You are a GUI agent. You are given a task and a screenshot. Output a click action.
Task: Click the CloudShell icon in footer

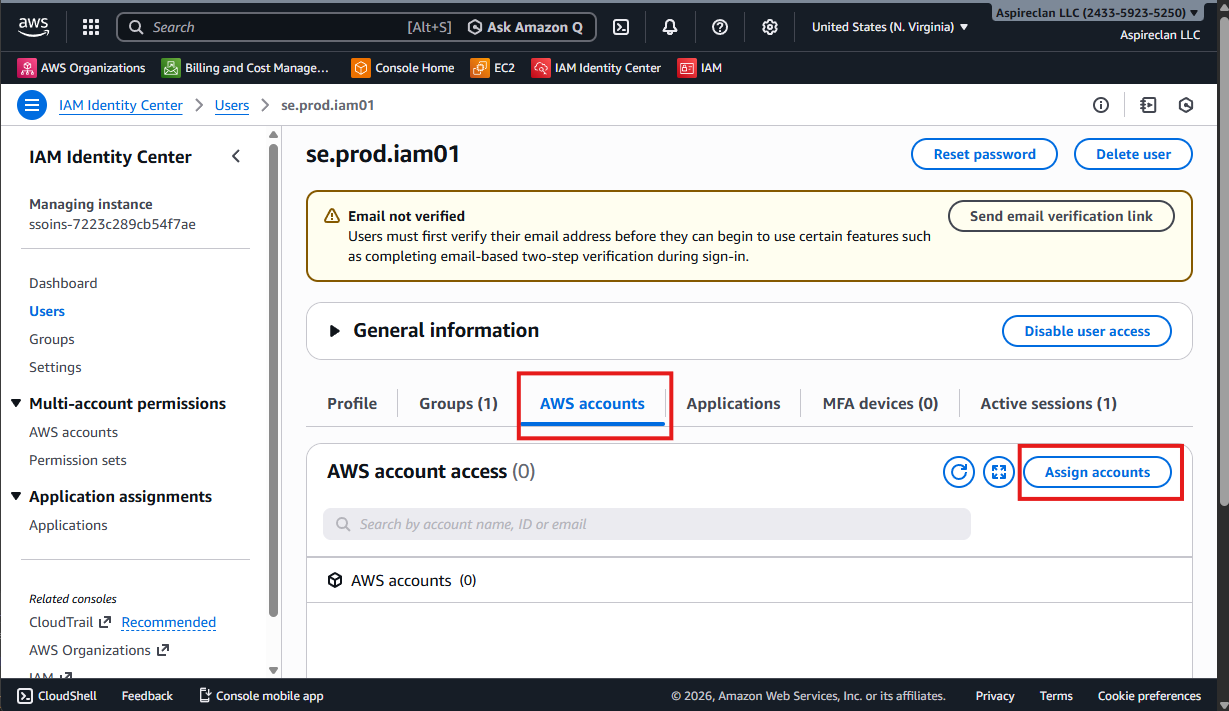tap(25, 696)
